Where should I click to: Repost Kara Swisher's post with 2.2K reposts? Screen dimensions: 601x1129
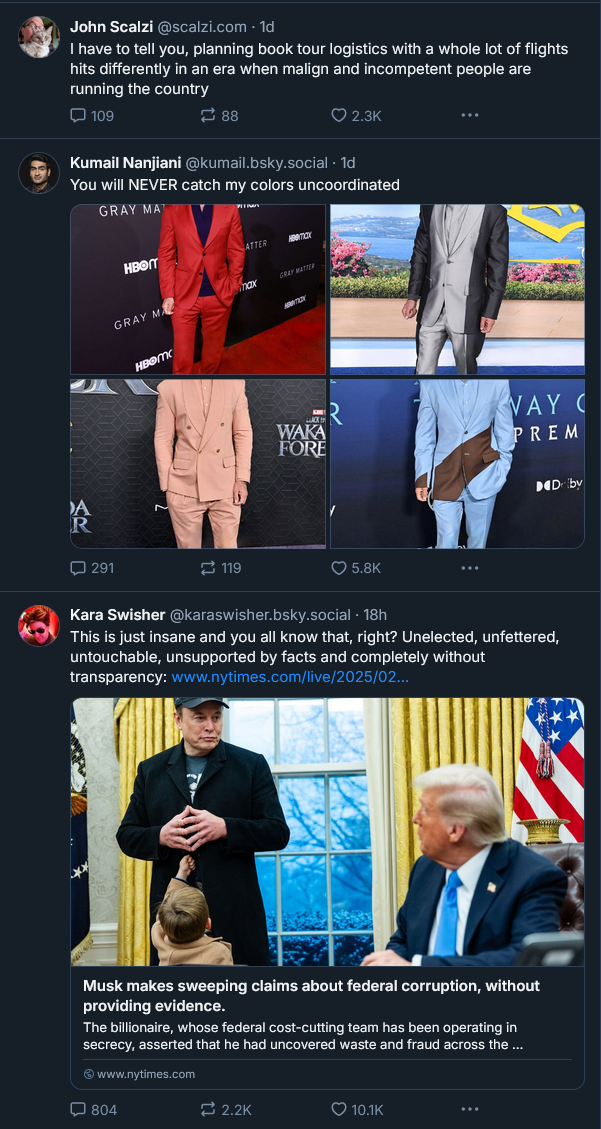coord(225,1110)
